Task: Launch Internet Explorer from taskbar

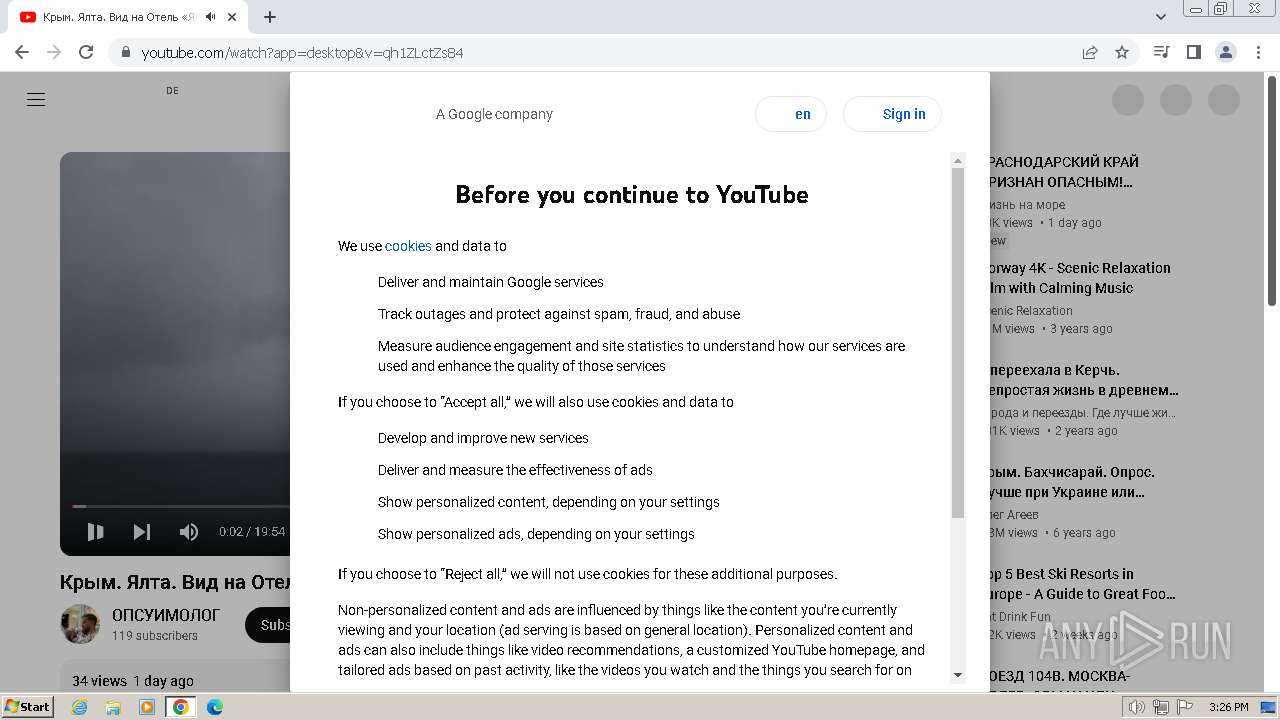Action: pyautogui.click(x=80, y=707)
